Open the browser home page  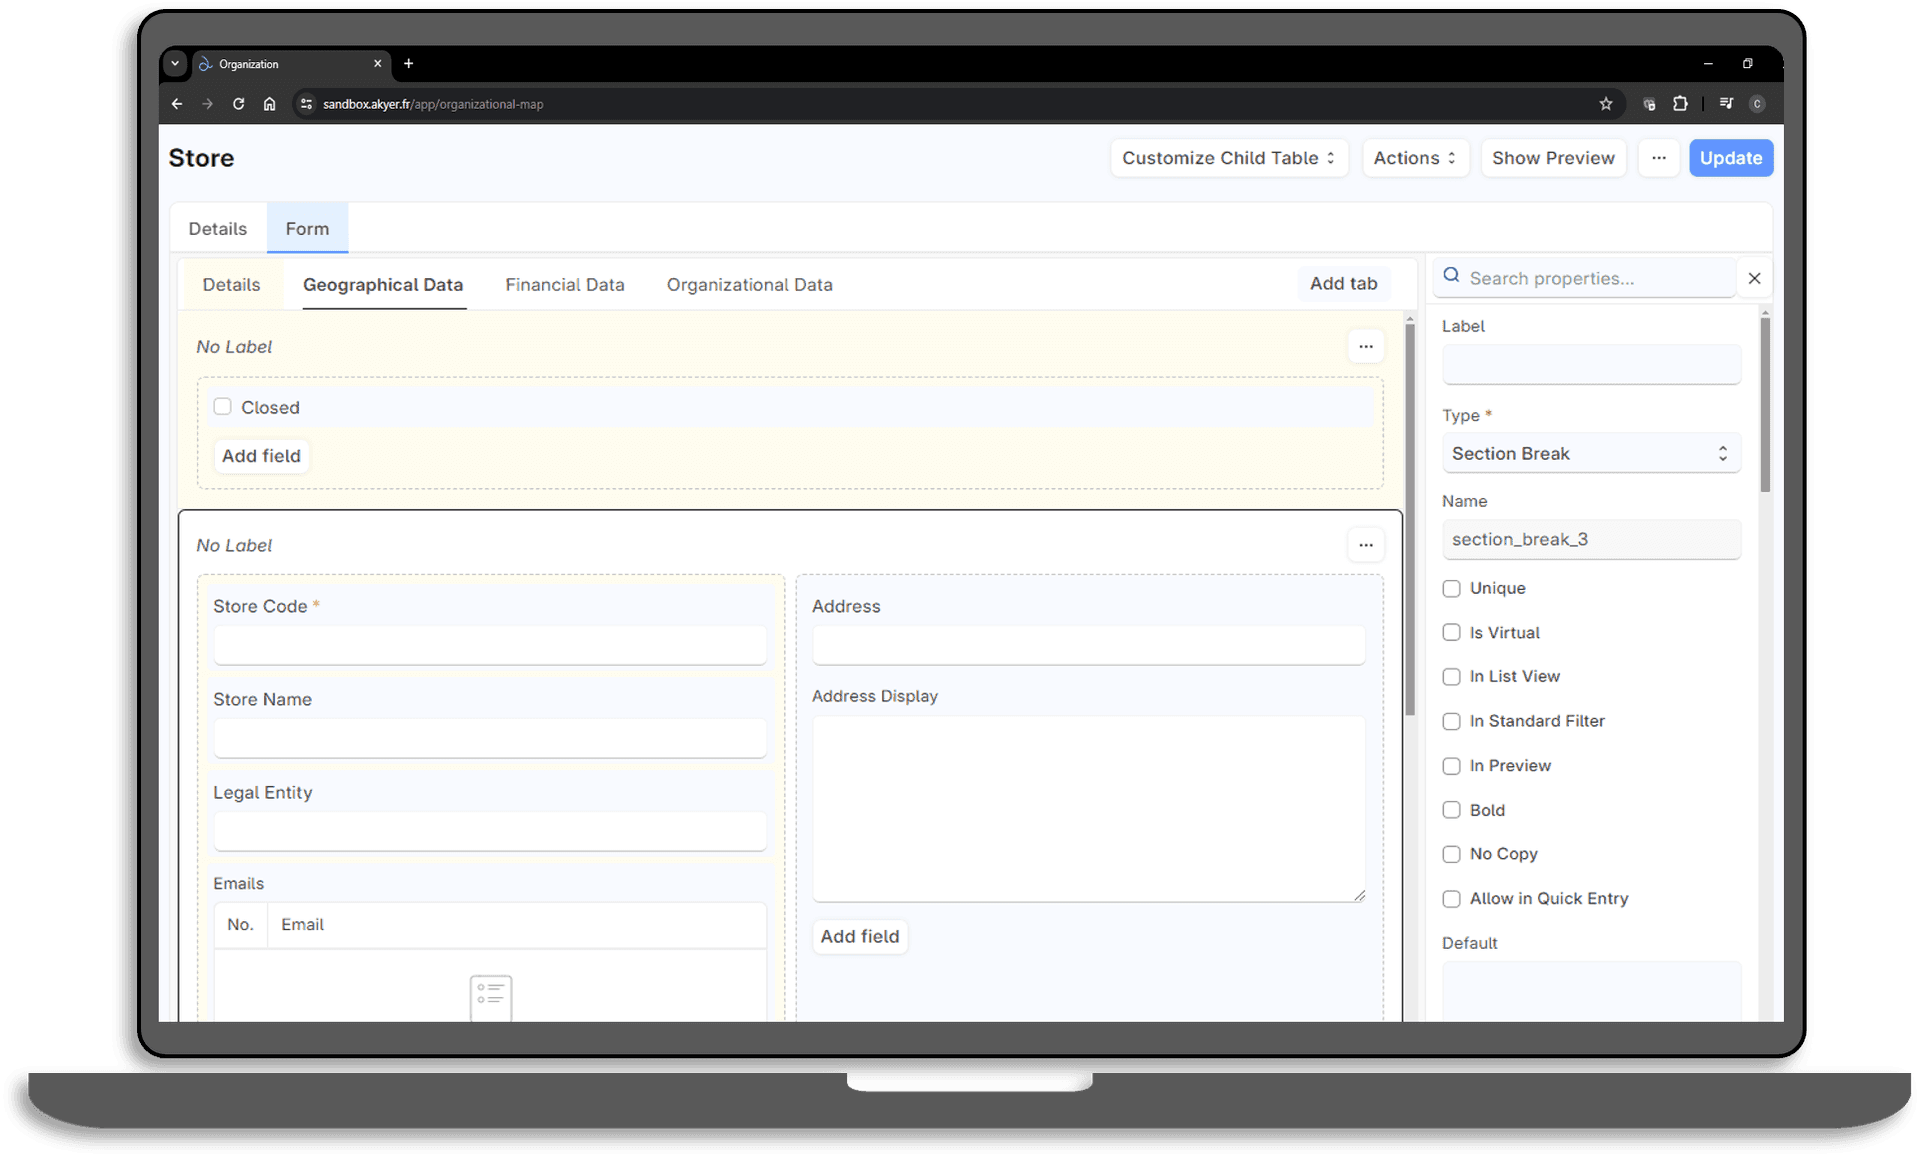tap(269, 104)
